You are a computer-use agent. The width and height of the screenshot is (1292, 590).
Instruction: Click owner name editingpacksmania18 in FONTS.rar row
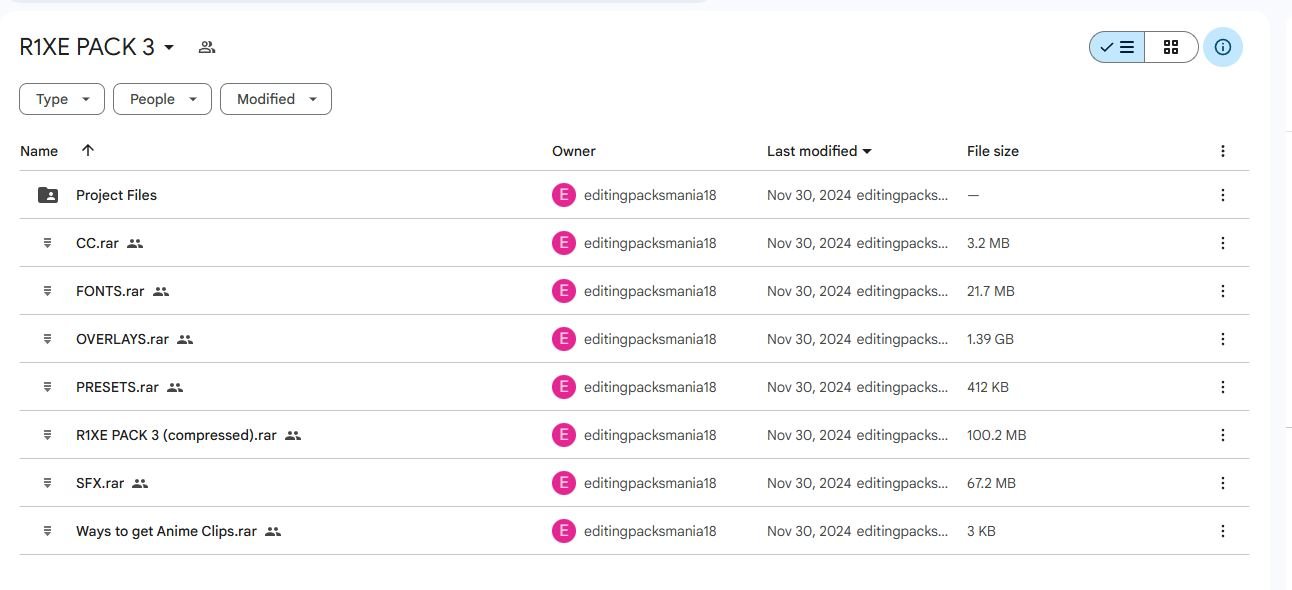click(650, 291)
